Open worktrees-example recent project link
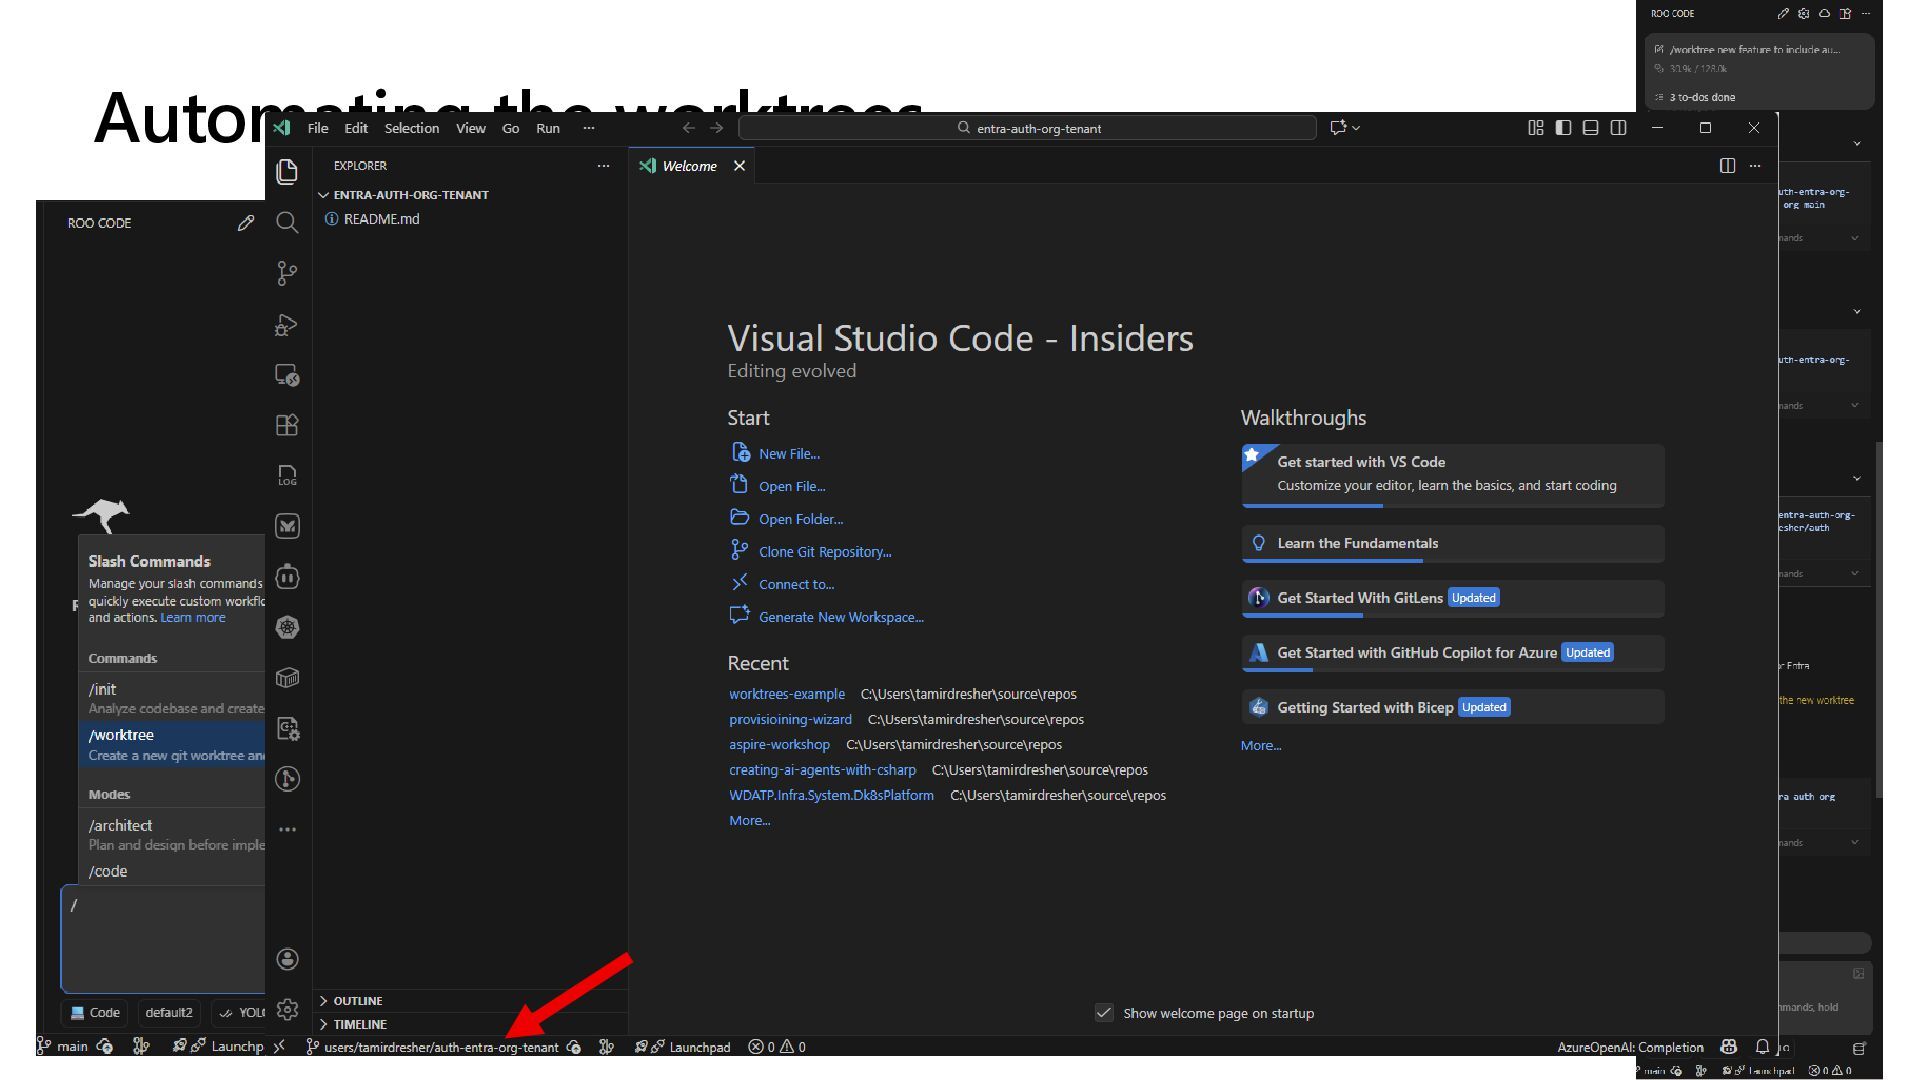 786,694
